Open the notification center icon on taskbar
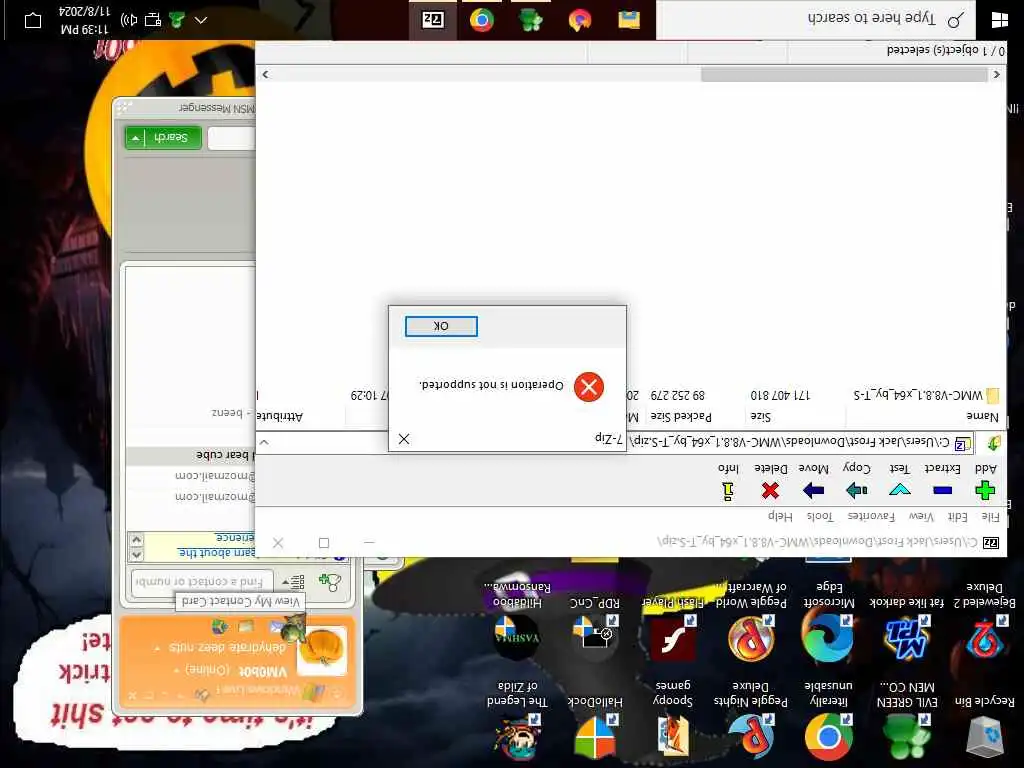 click(33, 20)
